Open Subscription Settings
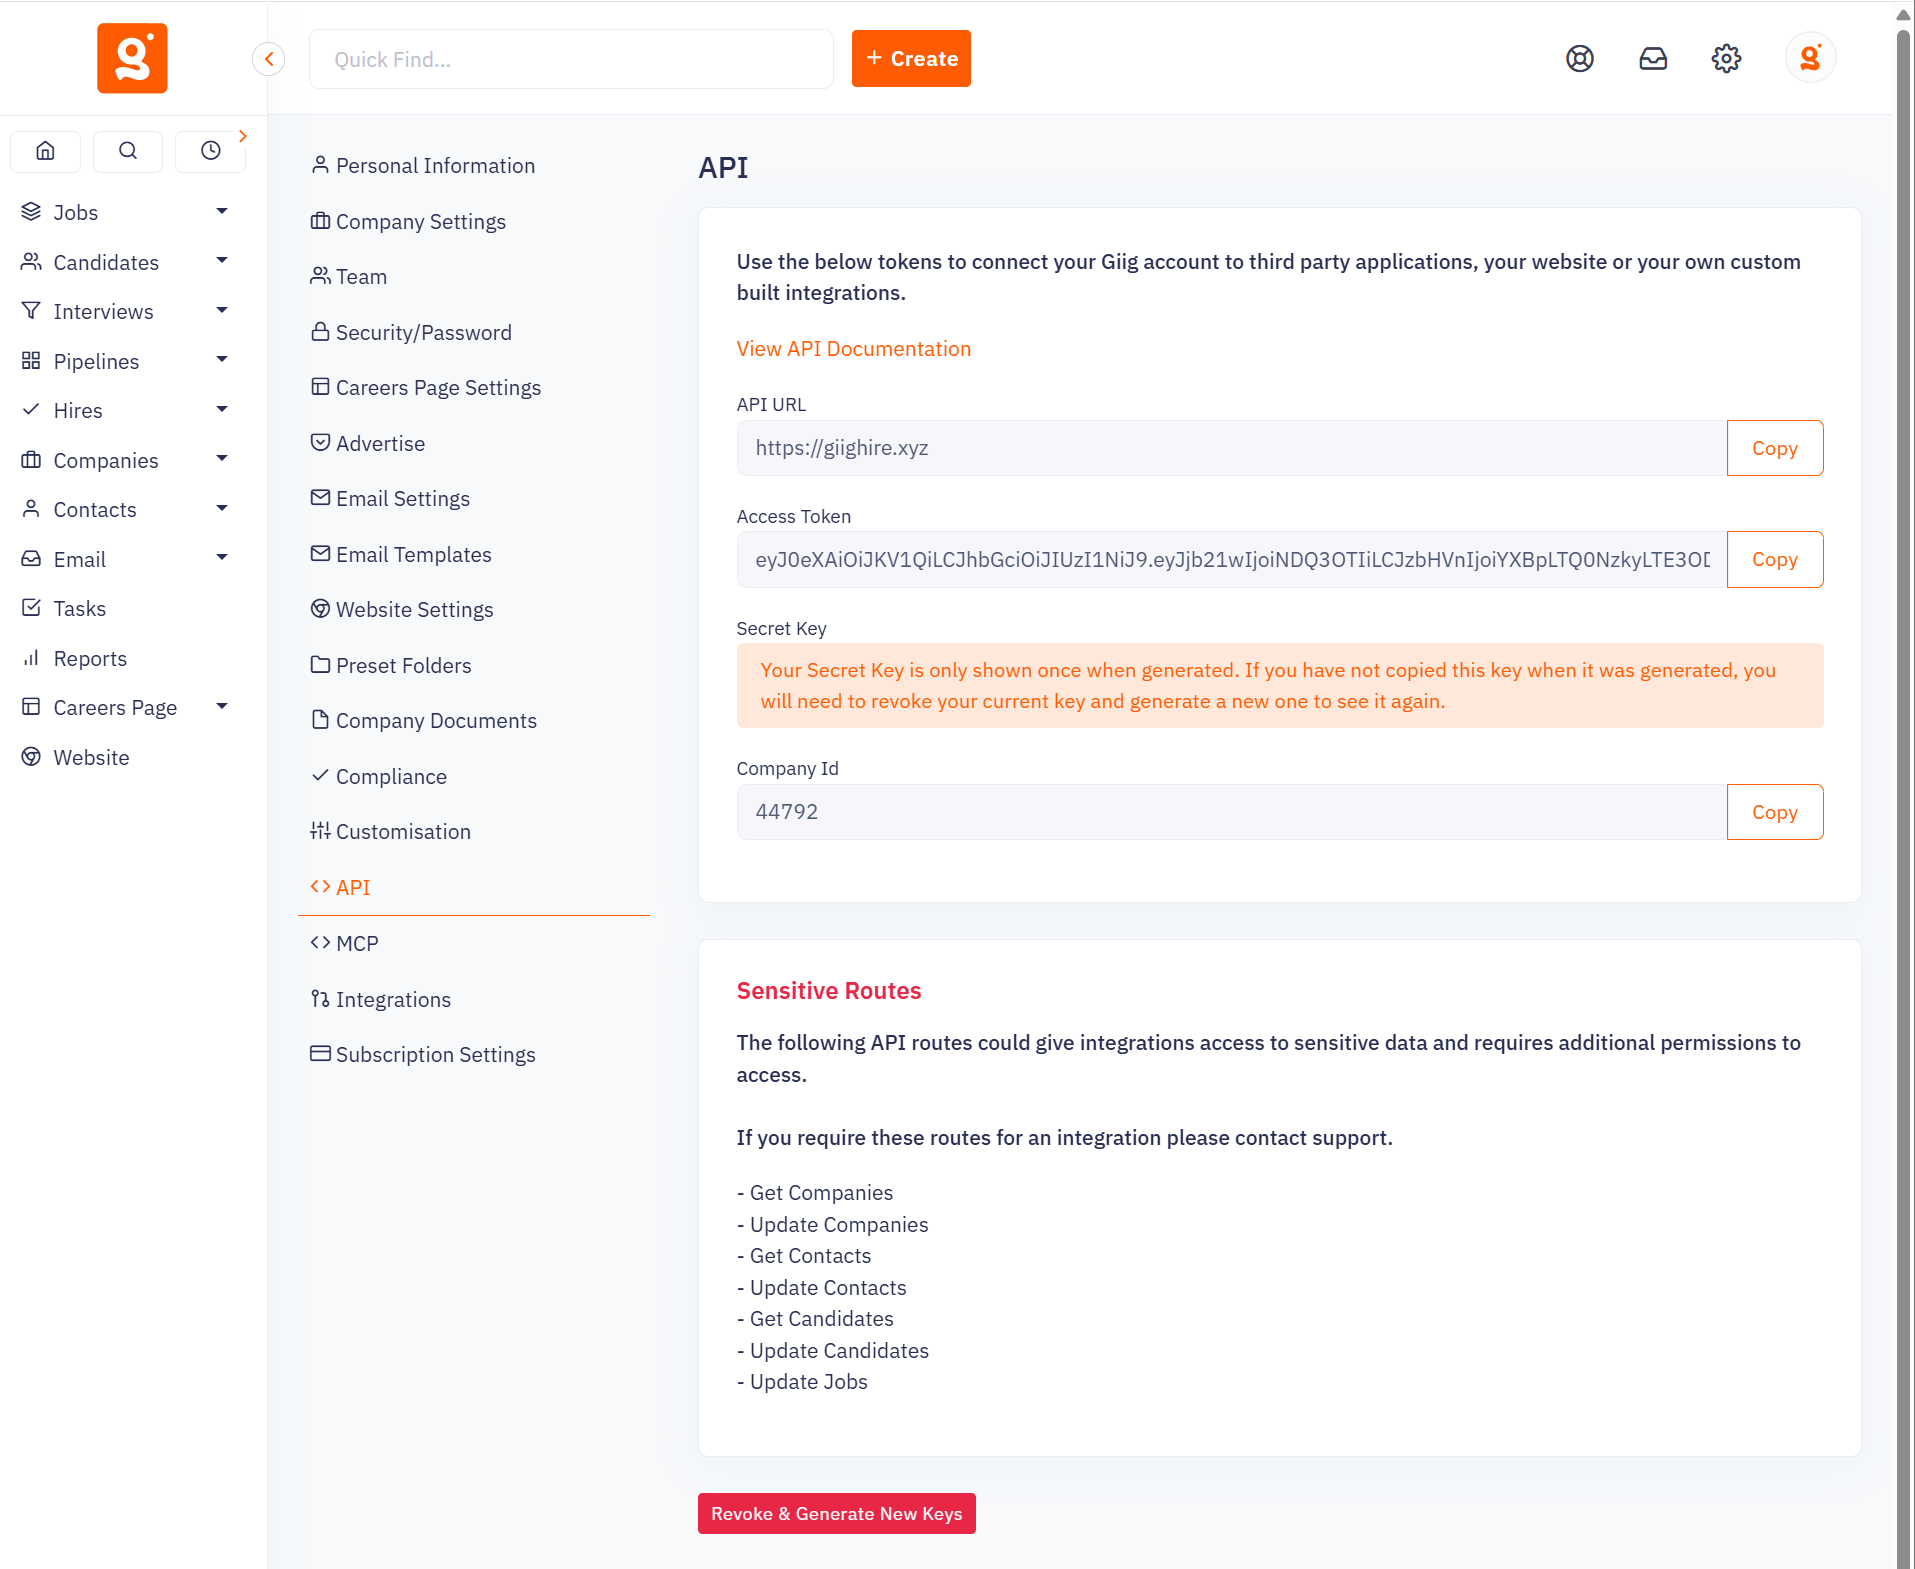The image size is (1915, 1569). 423,1054
